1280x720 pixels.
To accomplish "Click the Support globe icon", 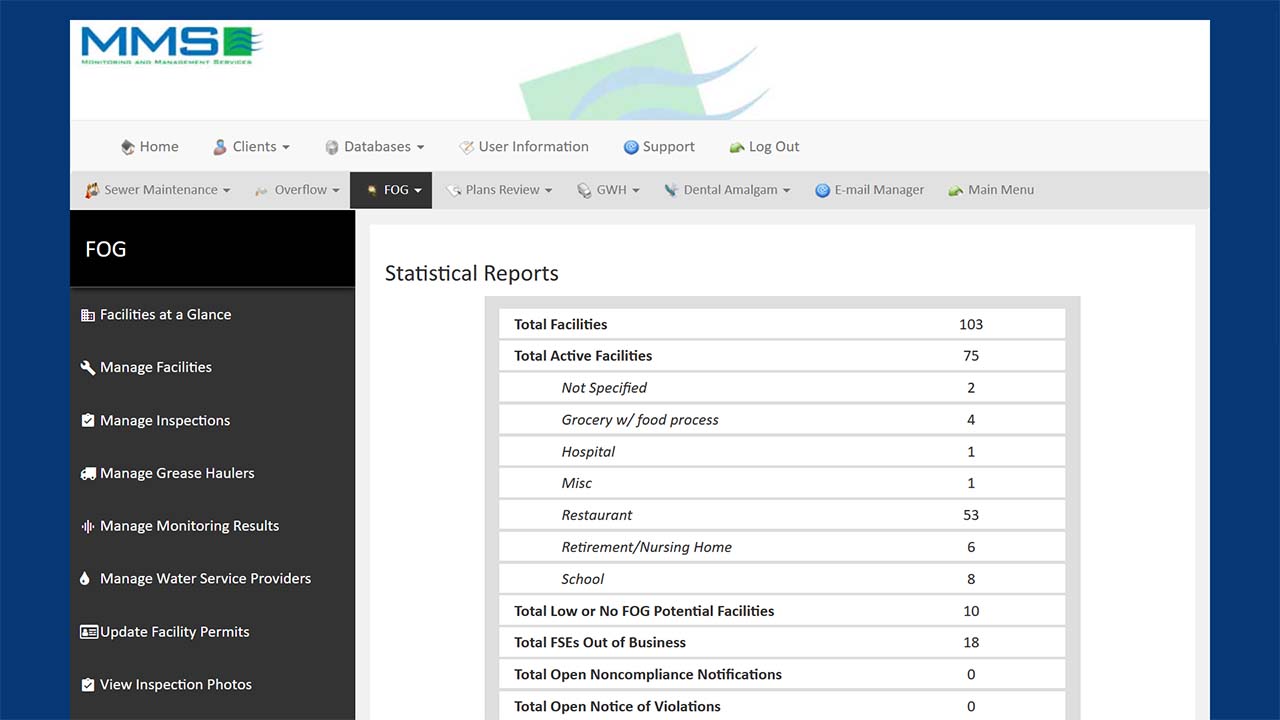I will 631,147.
